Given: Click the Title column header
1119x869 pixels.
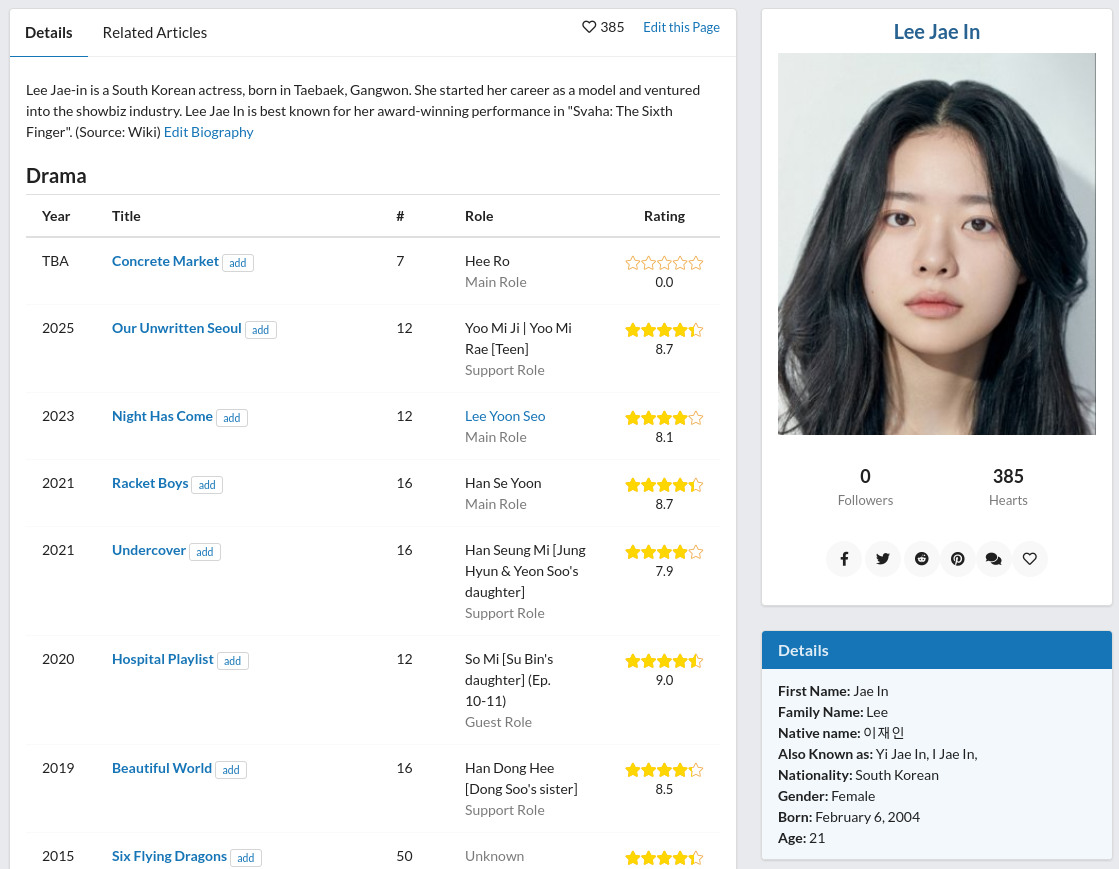Looking at the screenshot, I should 126,216.
